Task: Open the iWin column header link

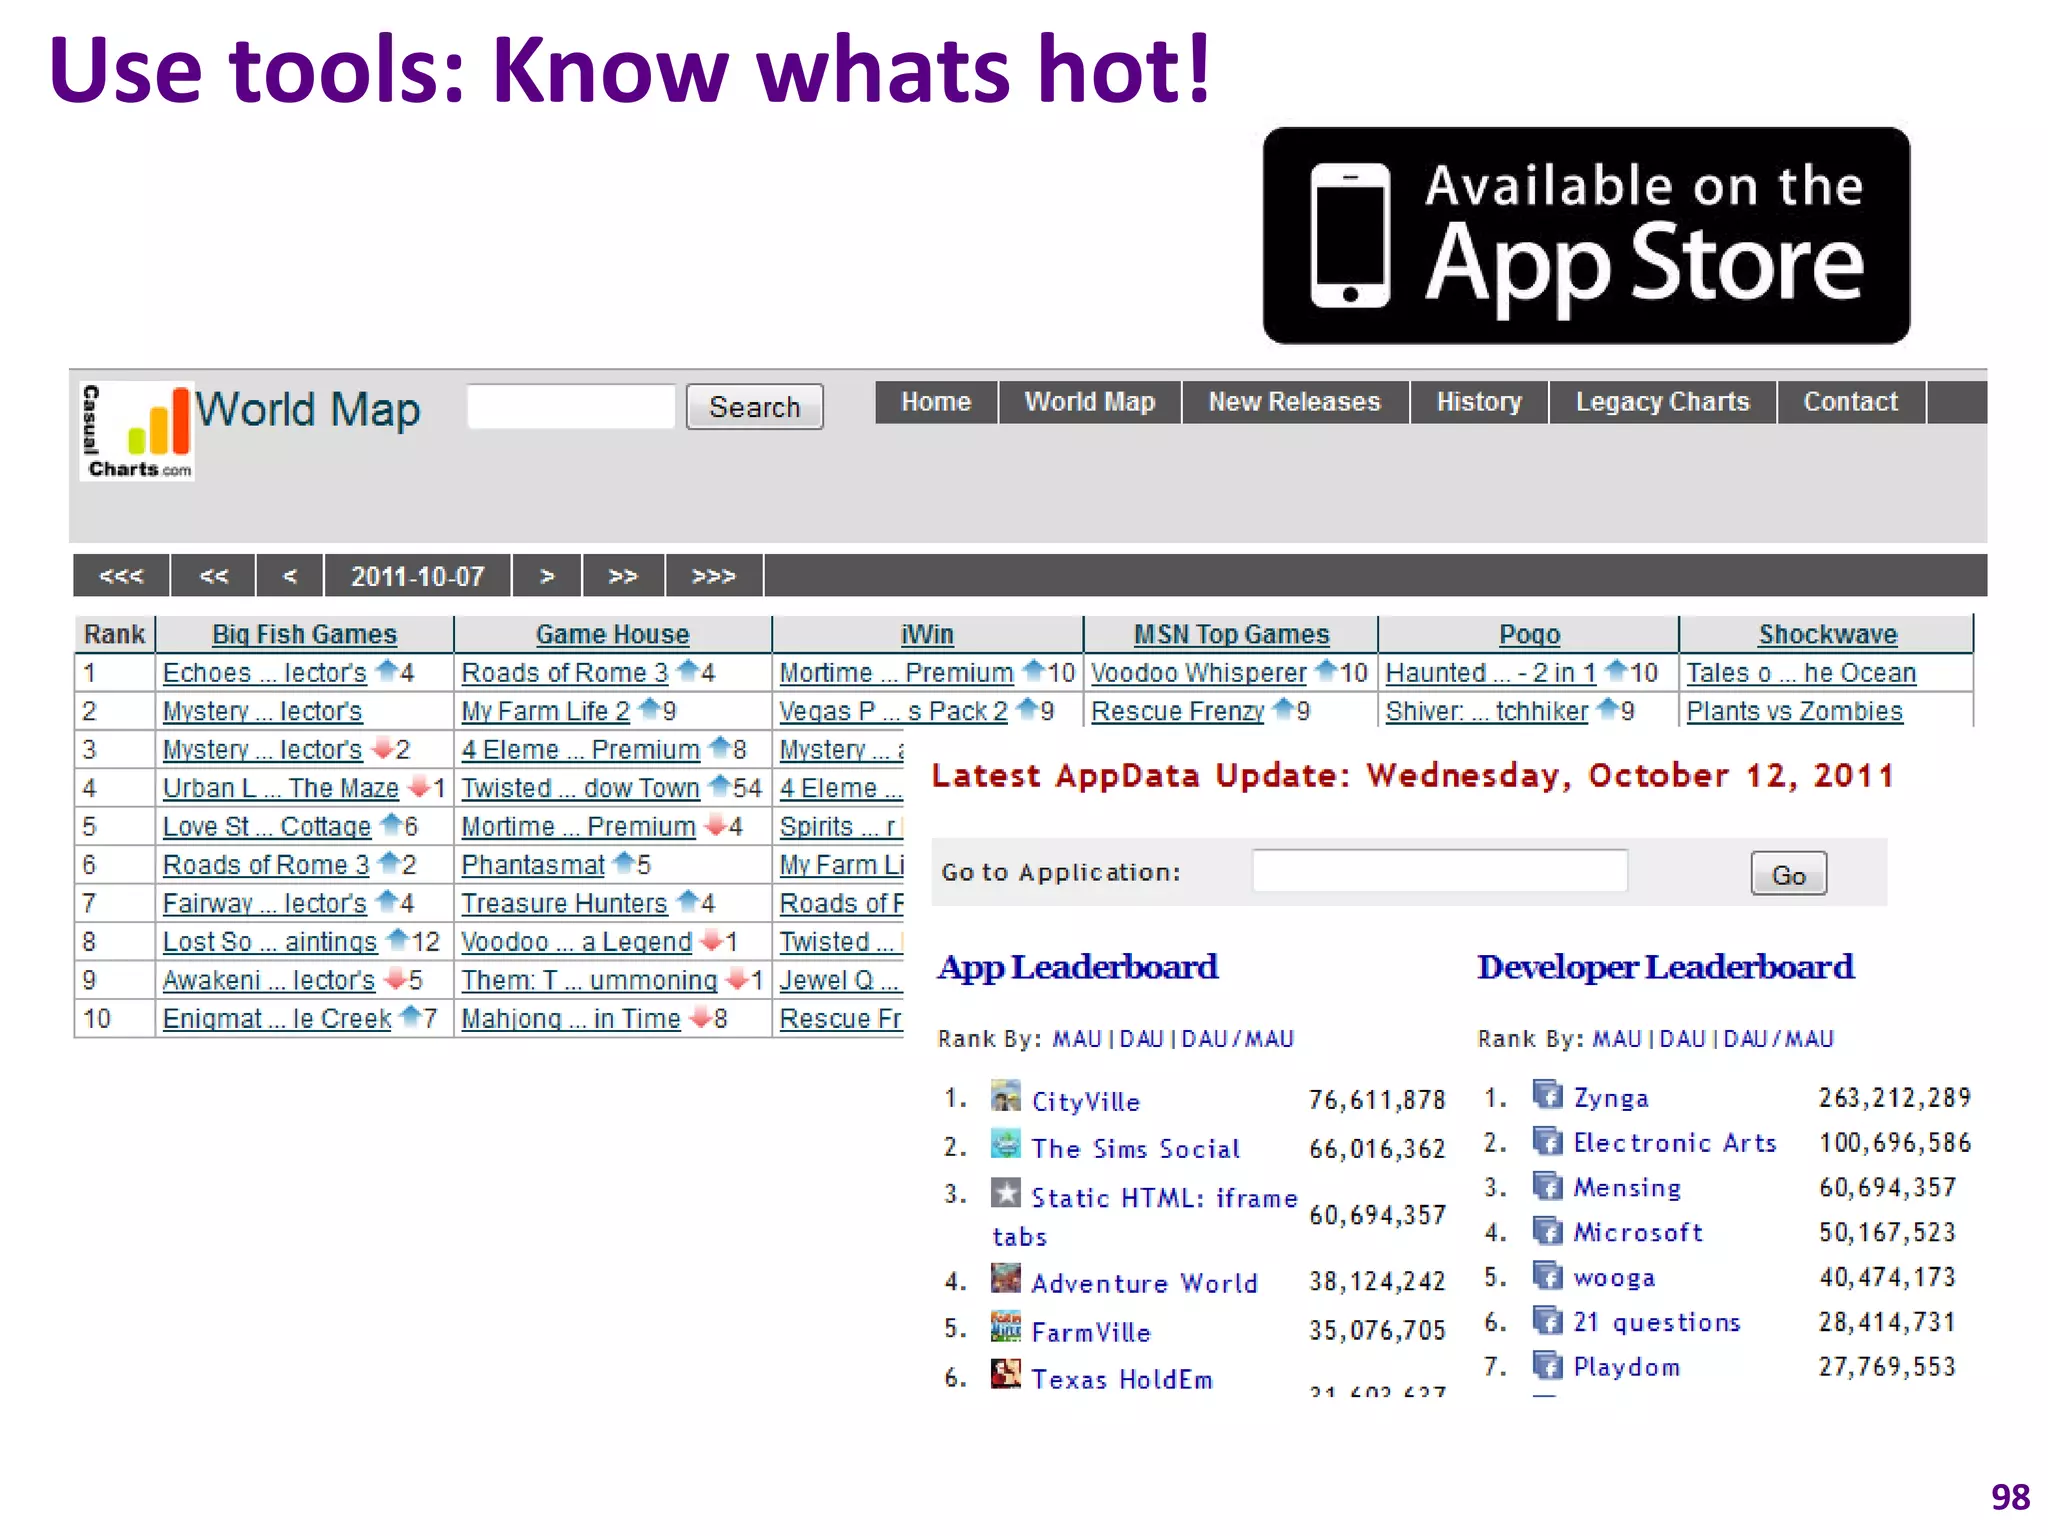Action: (x=927, y=634)
